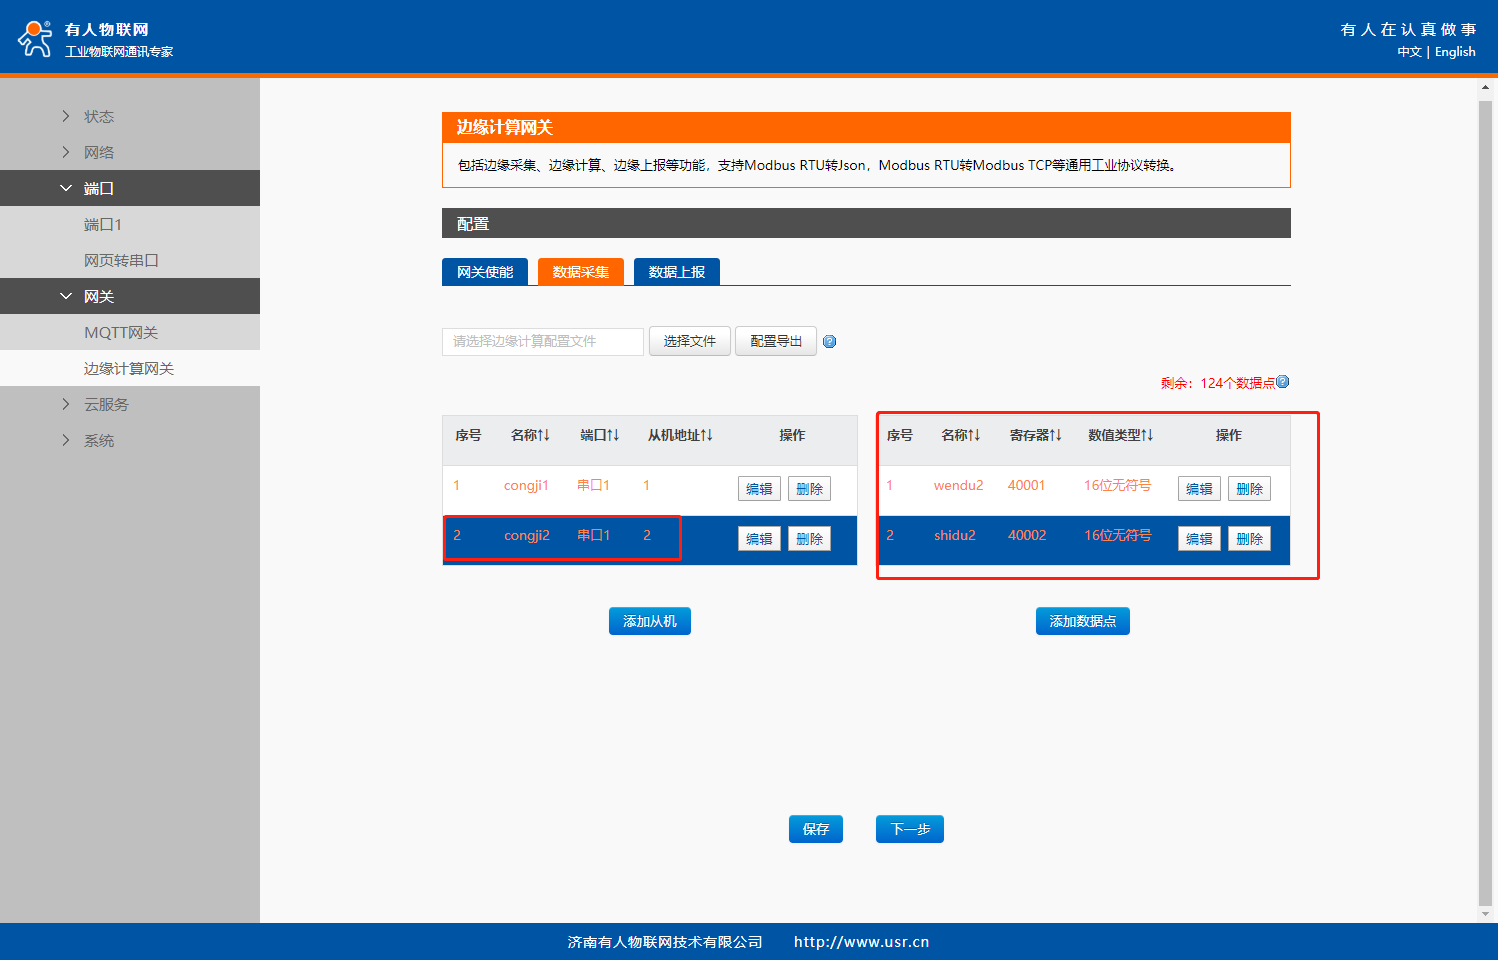Click help icon next to 配置导出
The height and width of the screenshot is (960, 1498).
click(x=829, y=342)
